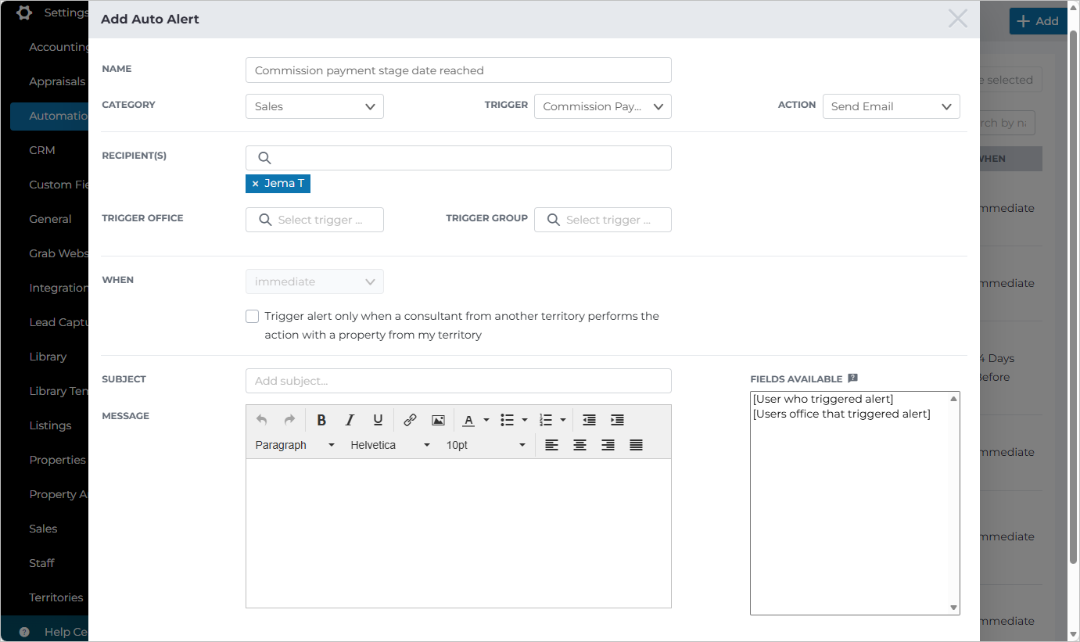The image size is (1080, 642).
Task: Open 10pt font size dropdown
Action: pyautogui.click(x=486, y=445)
